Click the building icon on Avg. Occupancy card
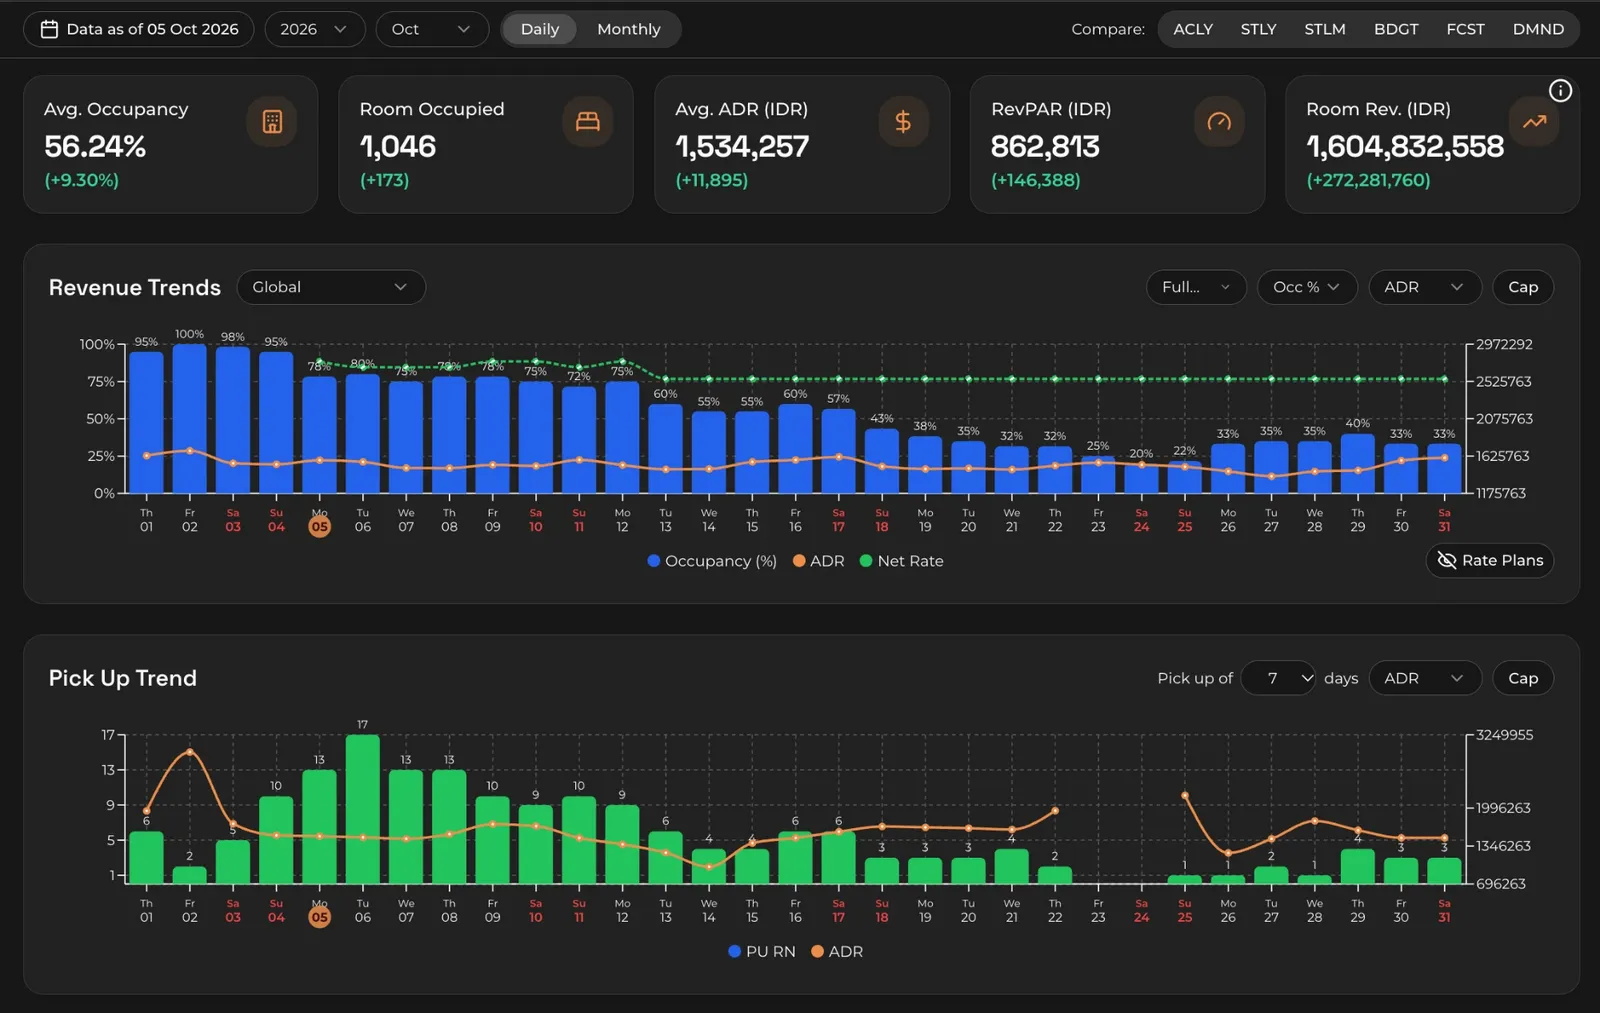The image size is (1600, 1013). (272, 122)
